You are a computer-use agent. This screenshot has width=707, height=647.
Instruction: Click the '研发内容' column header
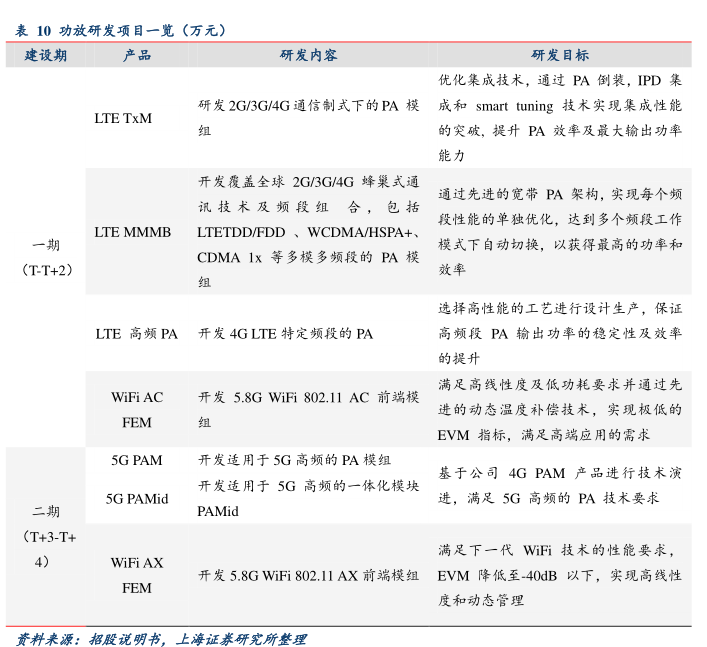pos(308,56)
